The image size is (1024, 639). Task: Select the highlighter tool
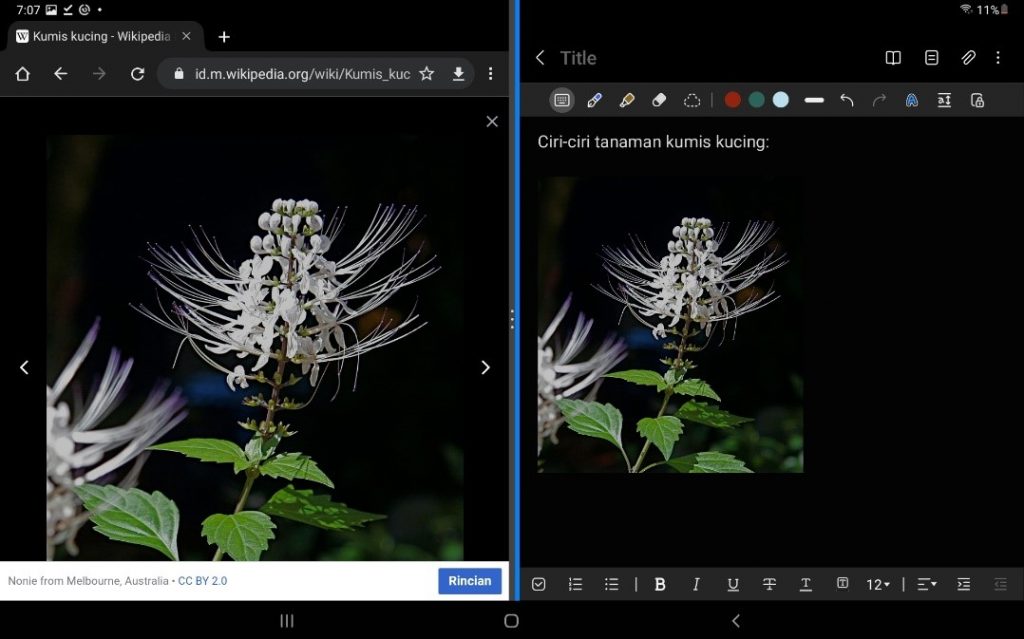627,100
